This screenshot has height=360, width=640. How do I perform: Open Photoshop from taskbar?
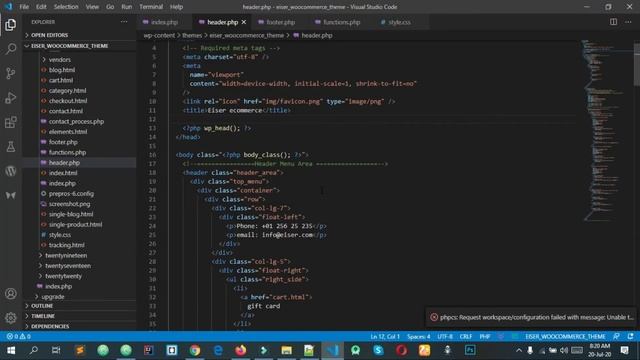click(470, 350)
